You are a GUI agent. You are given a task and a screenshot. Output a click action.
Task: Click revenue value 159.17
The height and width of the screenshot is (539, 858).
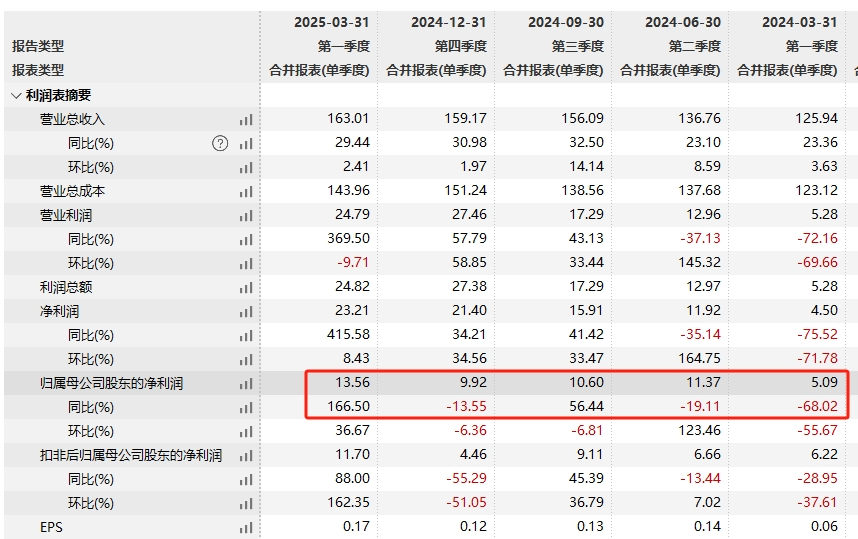click(x=466, y=119)
